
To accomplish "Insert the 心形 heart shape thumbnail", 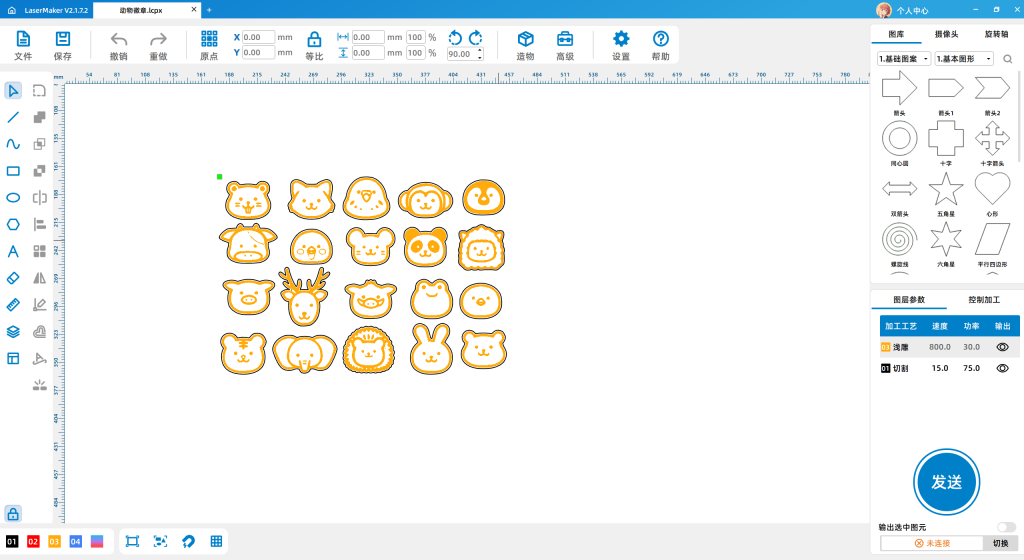I will (992, 189).
